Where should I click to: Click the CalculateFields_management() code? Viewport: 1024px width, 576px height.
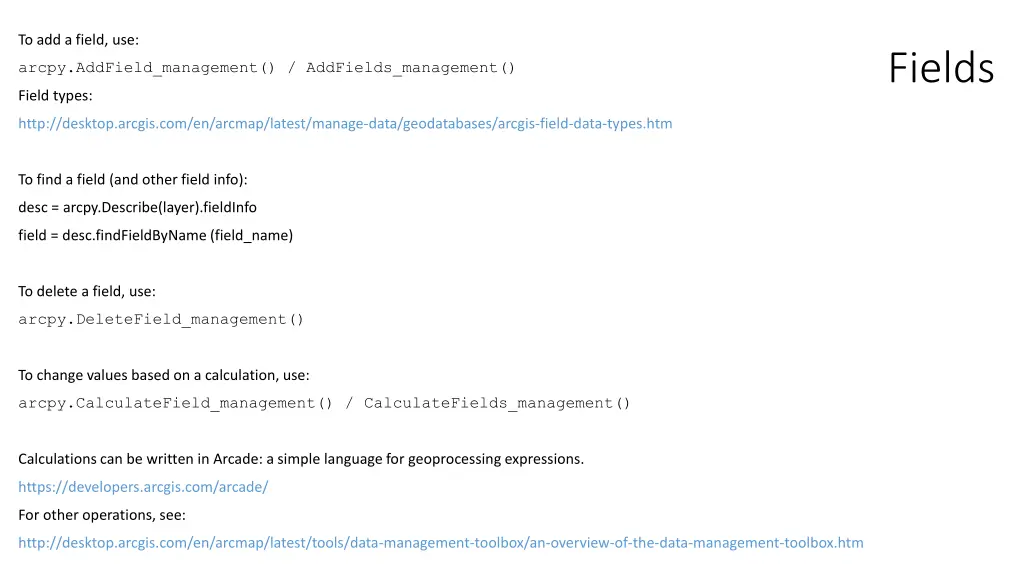pyautogui.click(x=497, y=404)
